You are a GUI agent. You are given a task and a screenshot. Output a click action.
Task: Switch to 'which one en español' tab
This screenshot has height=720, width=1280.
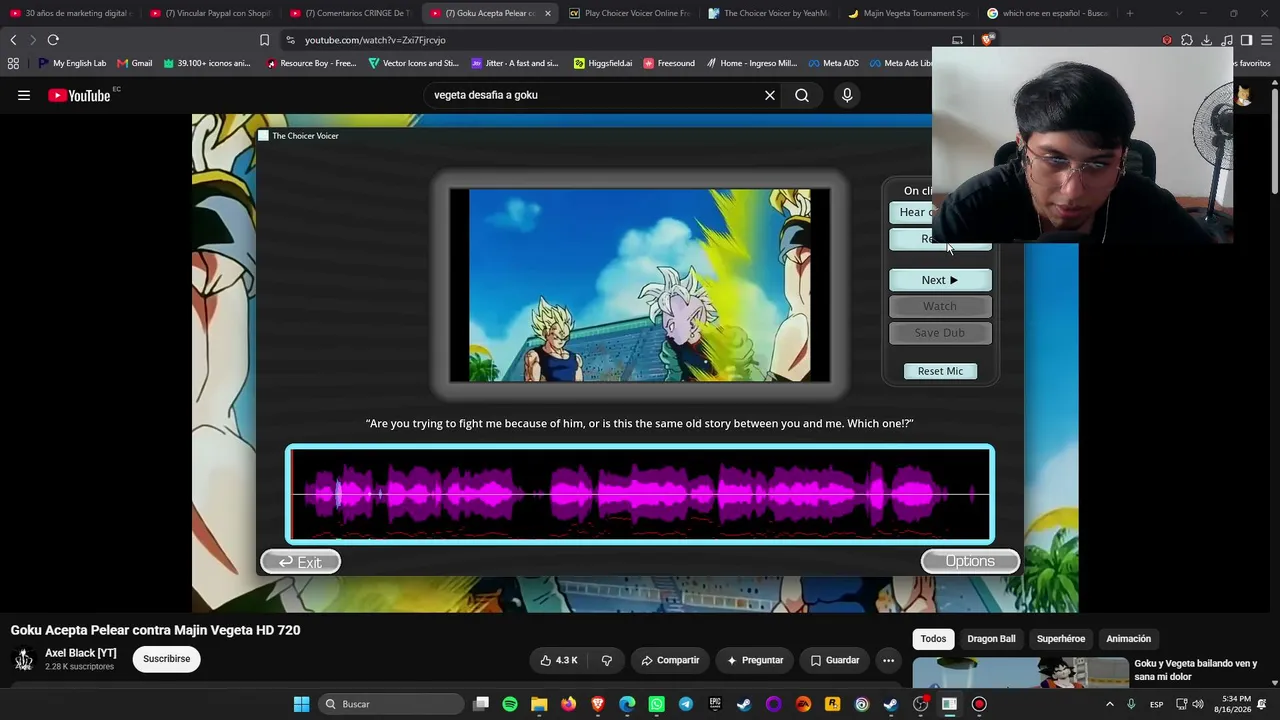pyautogui.click(x=1047, y=13)
